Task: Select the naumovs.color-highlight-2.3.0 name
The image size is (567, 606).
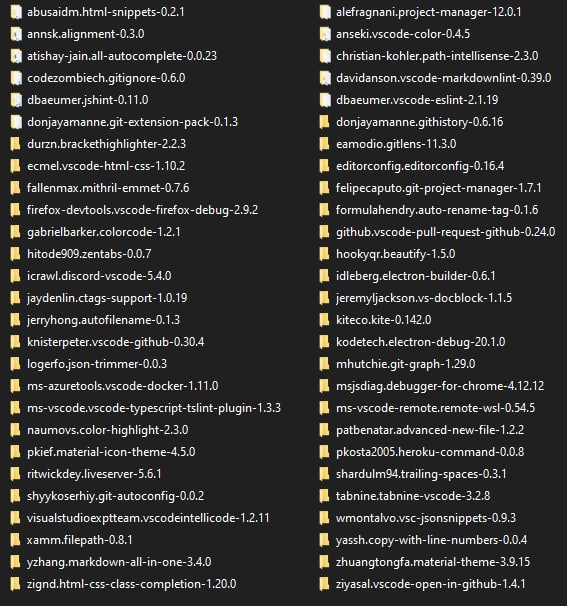Action: click(x=107, y=430)
